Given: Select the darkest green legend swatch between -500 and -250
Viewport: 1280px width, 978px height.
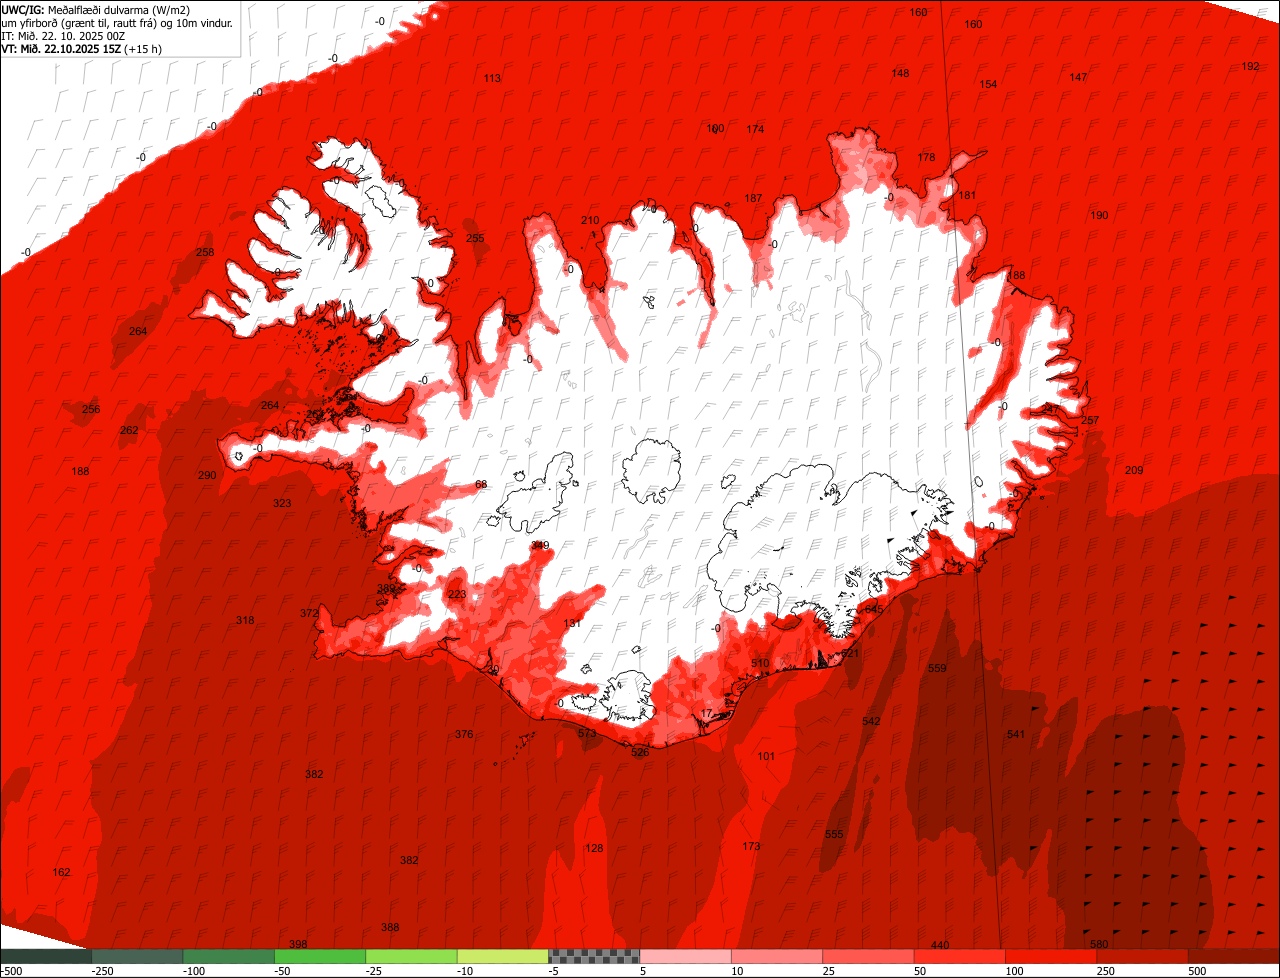Looking at the screenshot, I should (x=46, y=956).
